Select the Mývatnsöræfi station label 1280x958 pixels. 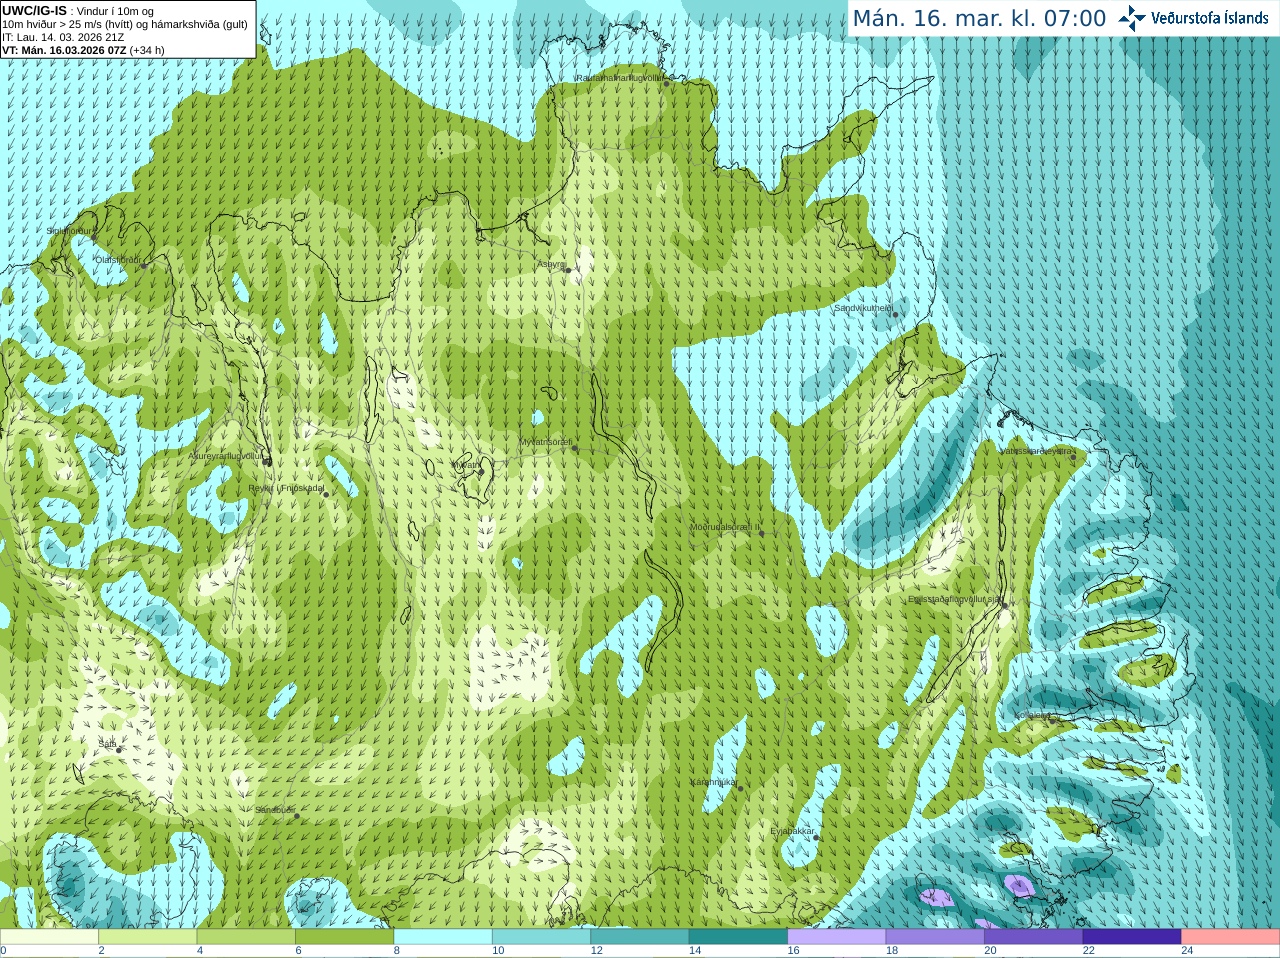pos(545,442)
